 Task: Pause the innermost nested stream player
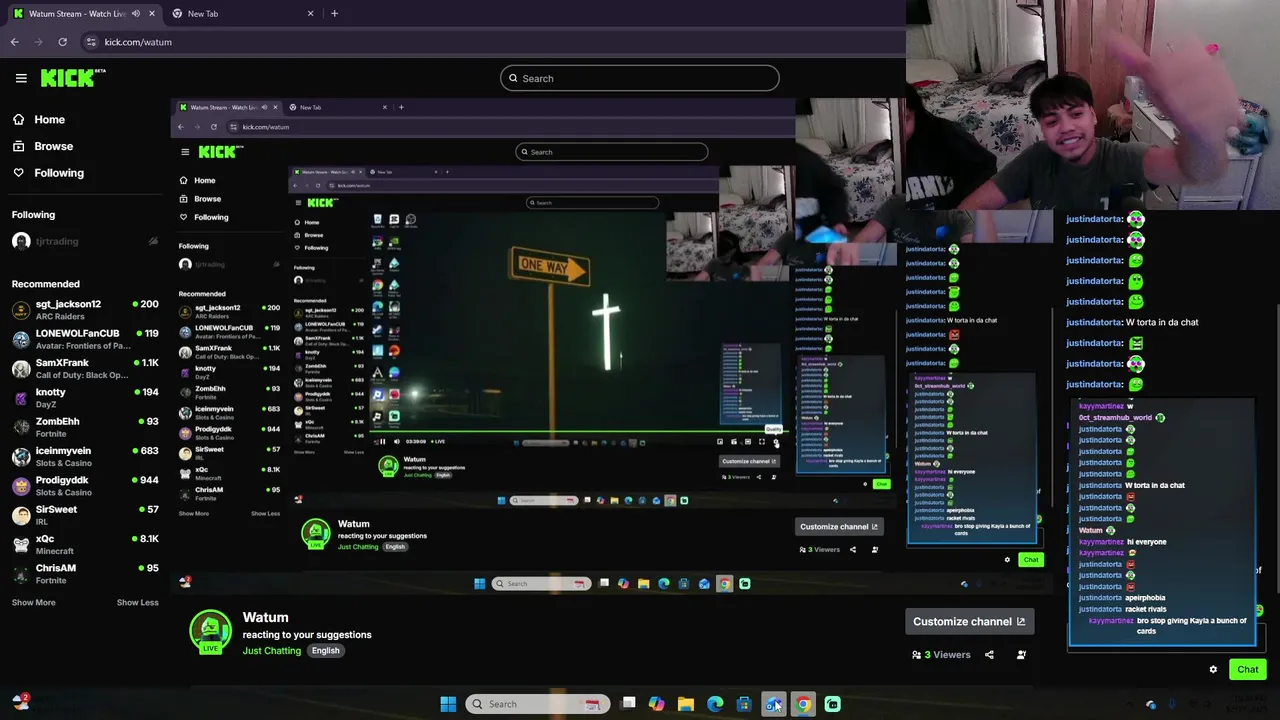point(383,441)
